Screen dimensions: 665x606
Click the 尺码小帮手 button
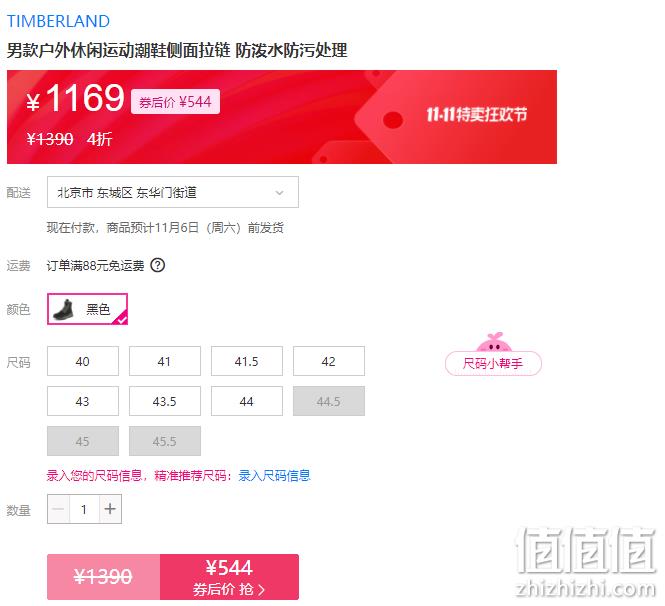[493, 363]
